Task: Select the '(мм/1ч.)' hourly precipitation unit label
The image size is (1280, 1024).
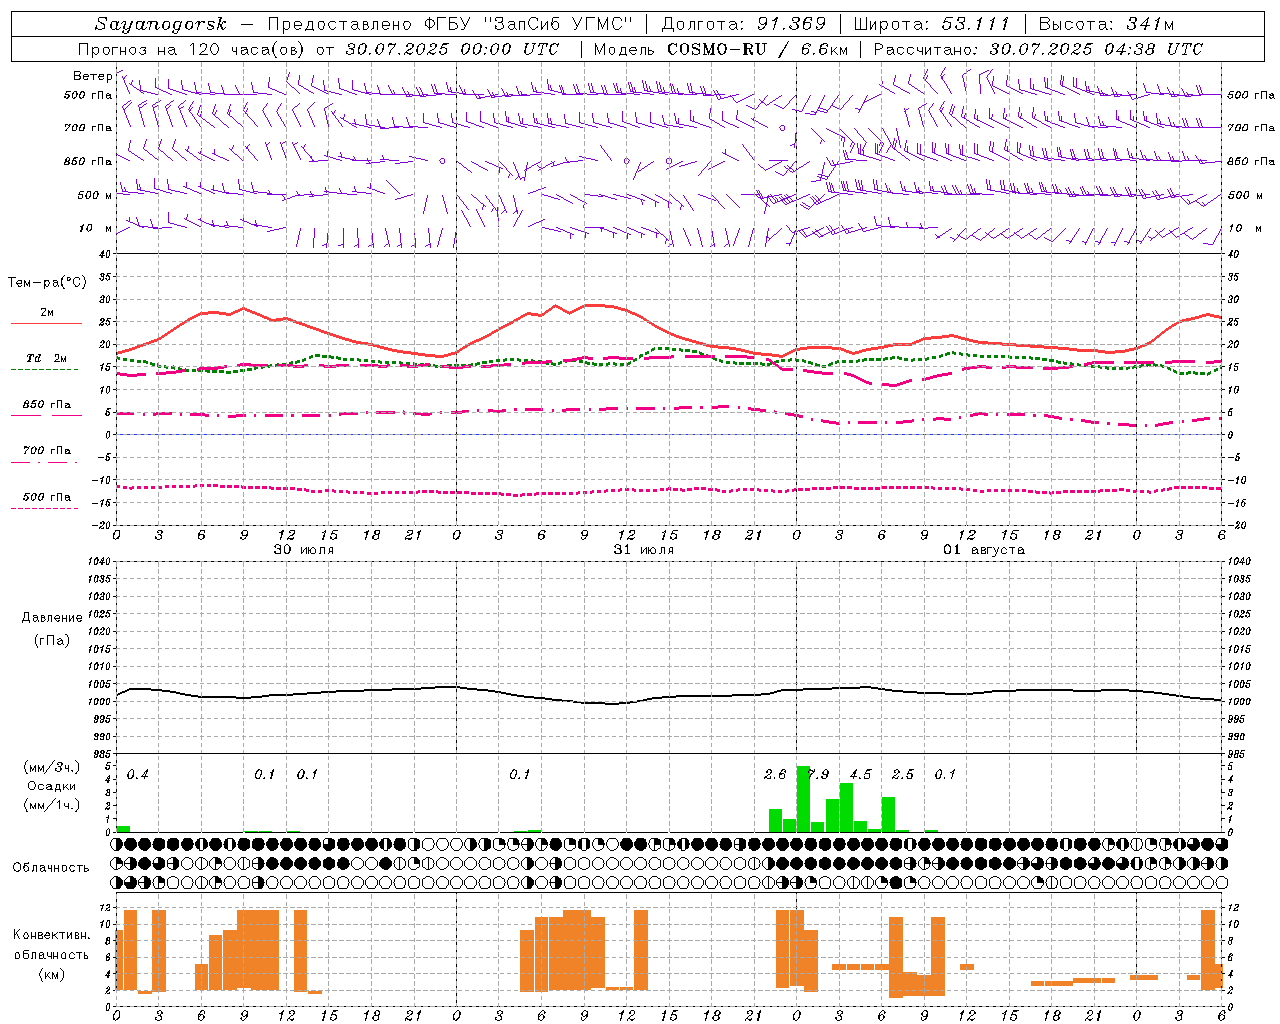Action: point(52,804)
